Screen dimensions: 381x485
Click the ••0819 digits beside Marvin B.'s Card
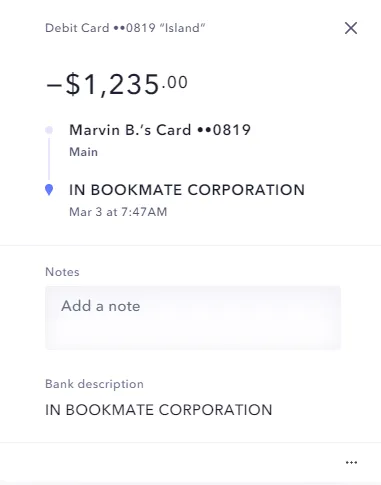224,130
